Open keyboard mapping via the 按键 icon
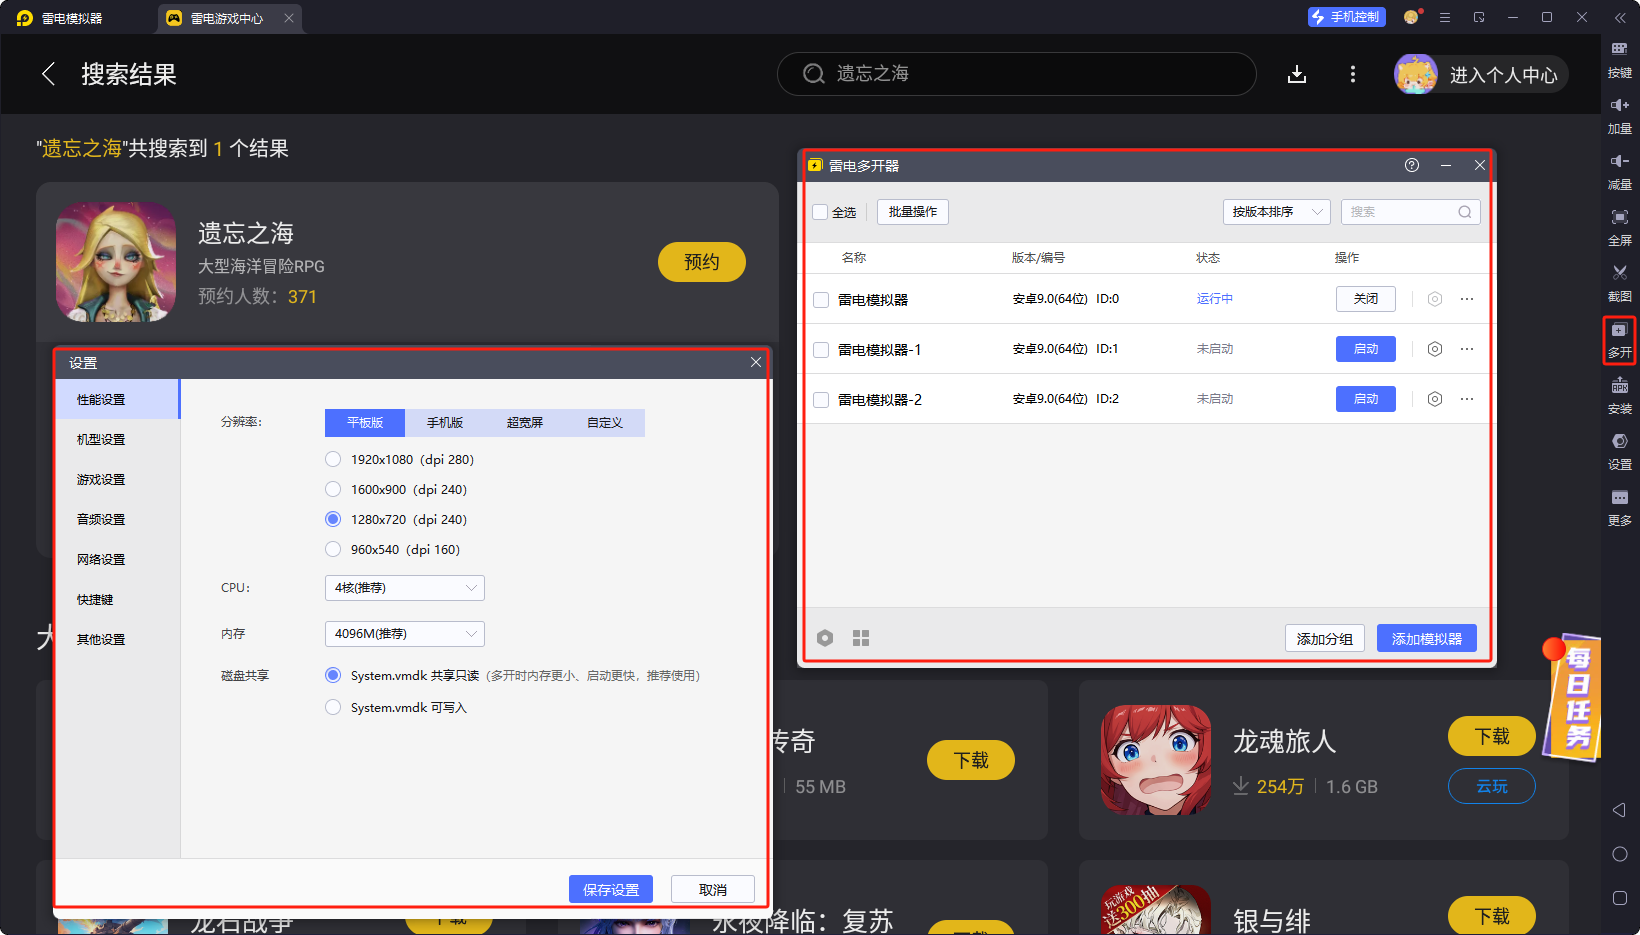 click(x=1620, y=57)
